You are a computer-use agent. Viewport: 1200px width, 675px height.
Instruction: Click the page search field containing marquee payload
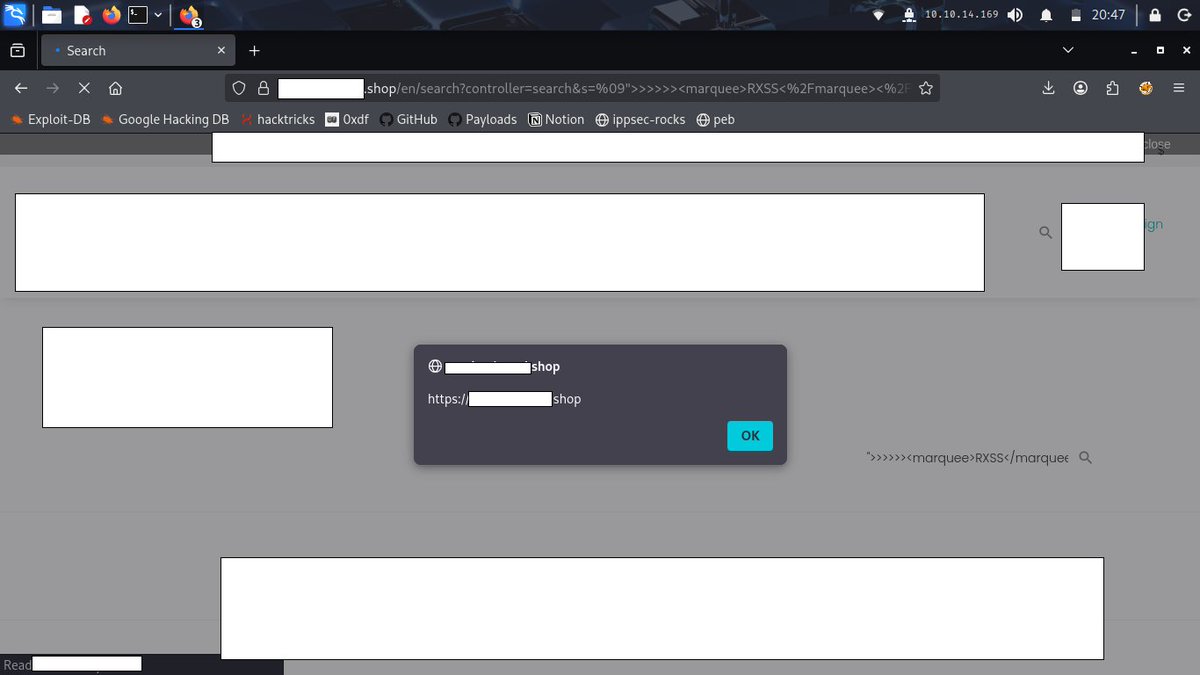point(966,457)
